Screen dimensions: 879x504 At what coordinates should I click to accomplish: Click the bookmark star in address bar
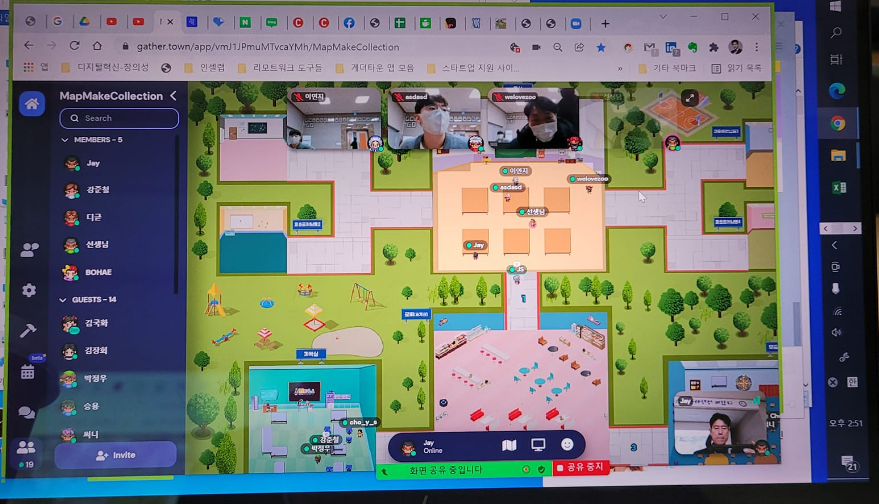click(601, 48)
